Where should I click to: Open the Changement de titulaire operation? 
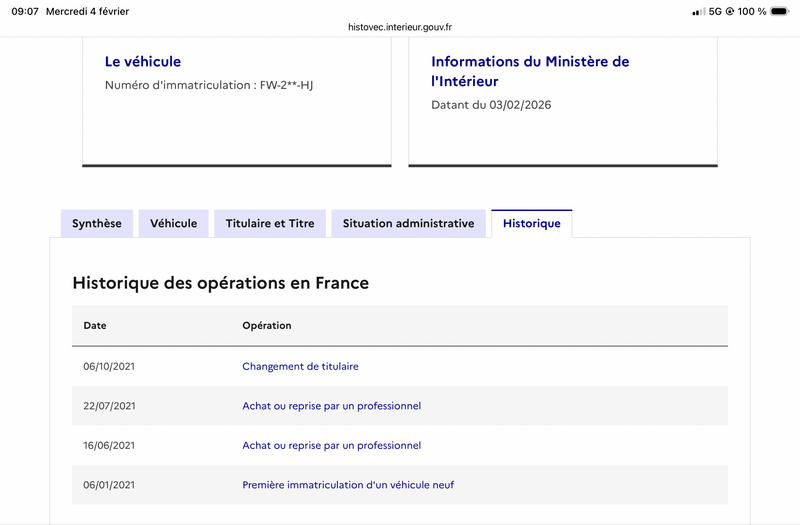(x=300, y=367)
